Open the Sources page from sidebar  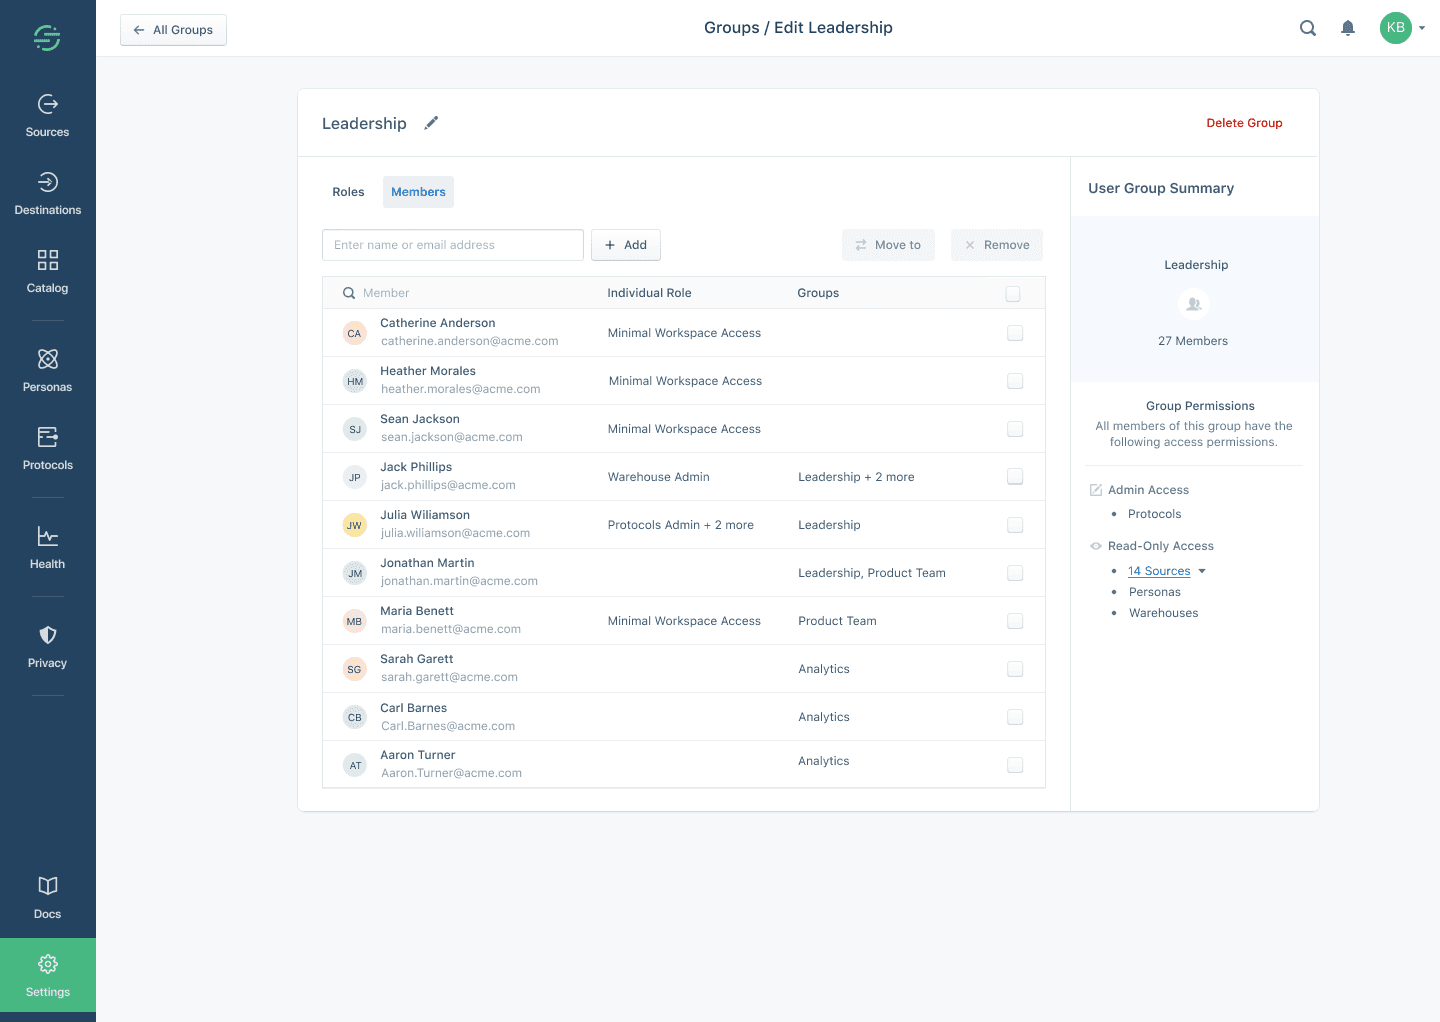[x=47, y=113]
